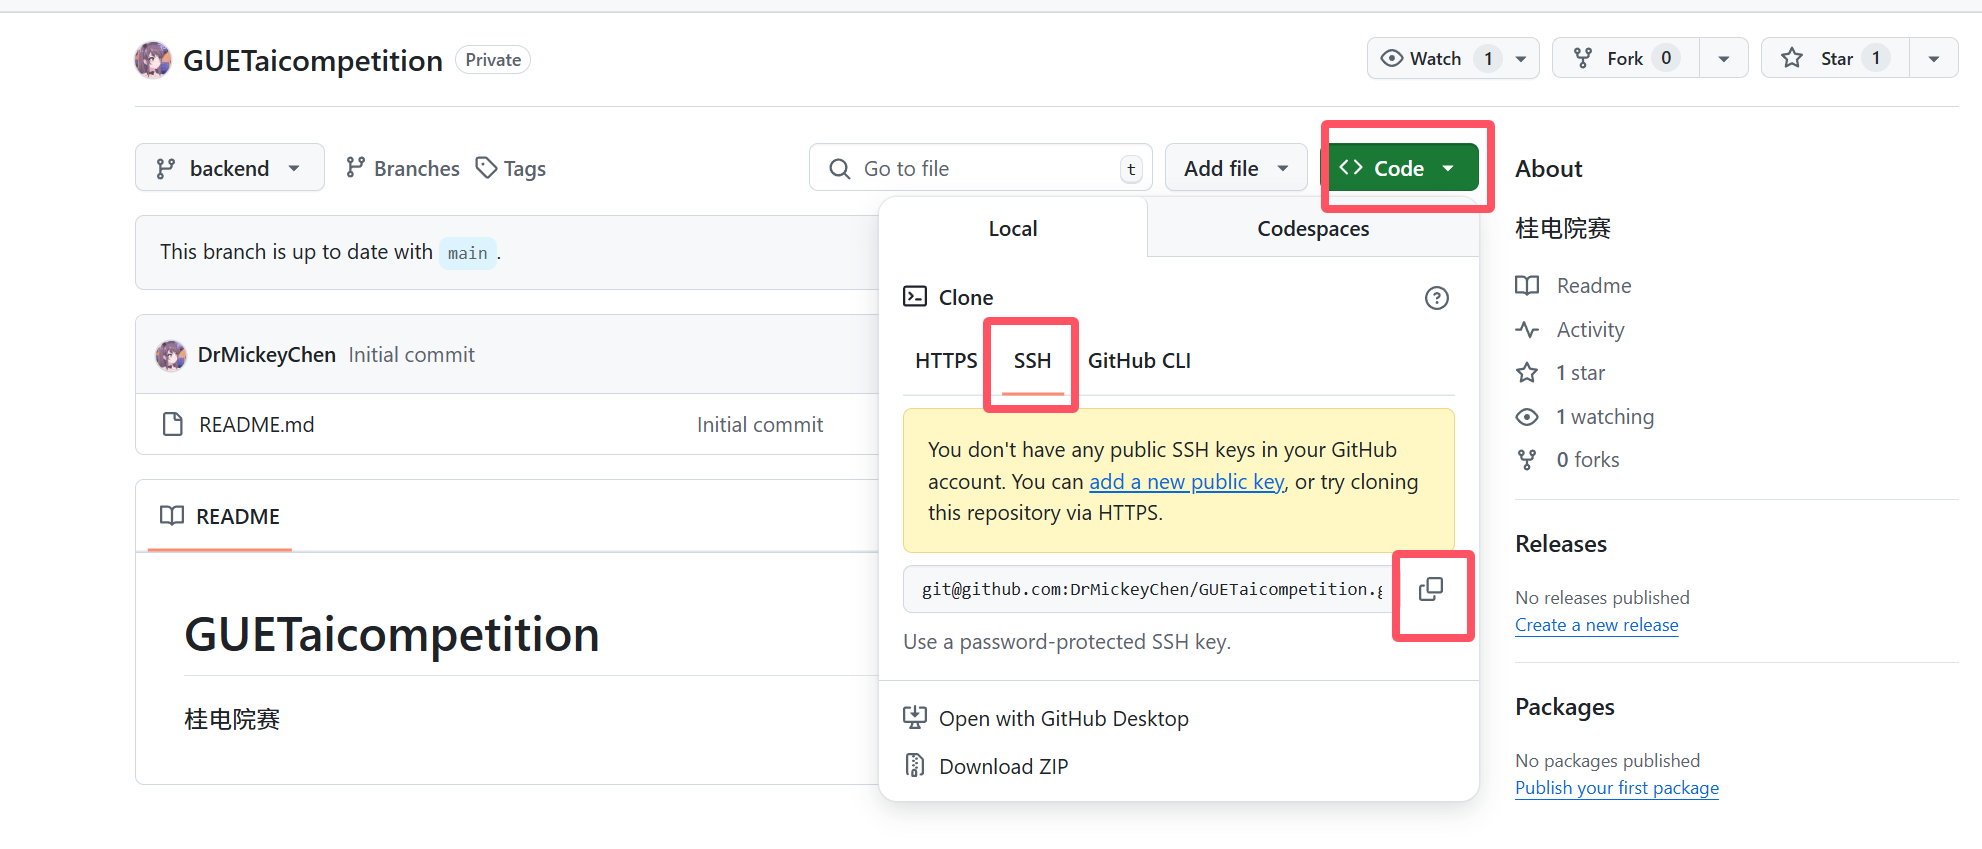The height and width of the screenshot is (849, 1982).
Task: Click the add a new public key link
Action: (x=1186, y=482)
